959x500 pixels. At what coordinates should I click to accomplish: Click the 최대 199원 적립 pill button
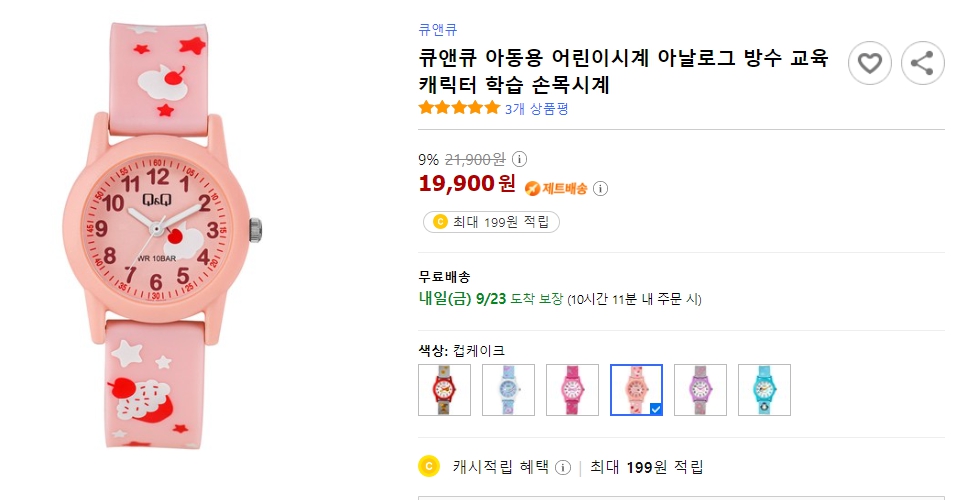click(490, 222)
